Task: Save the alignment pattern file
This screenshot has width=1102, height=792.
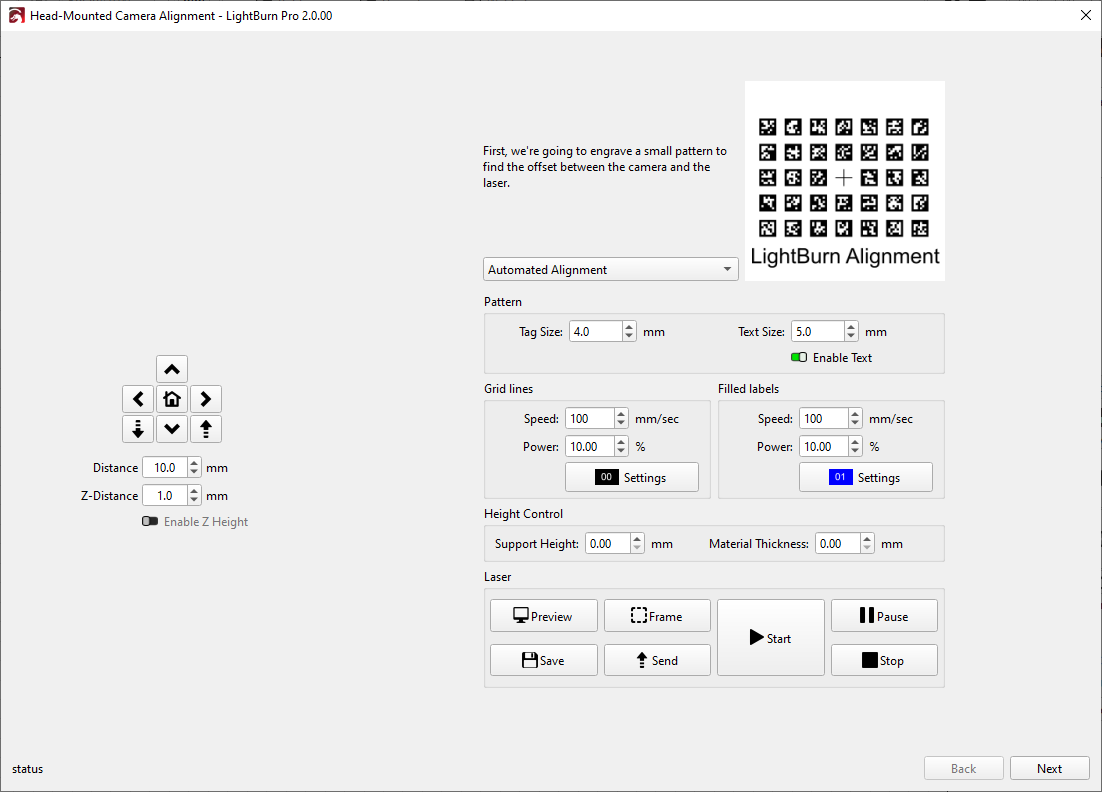Action: tap(543, 660)
